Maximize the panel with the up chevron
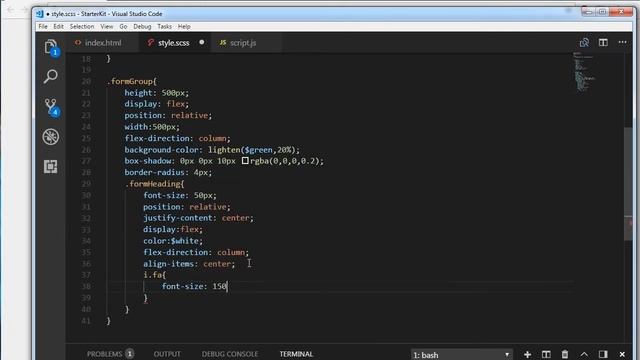 click(584, 354)
